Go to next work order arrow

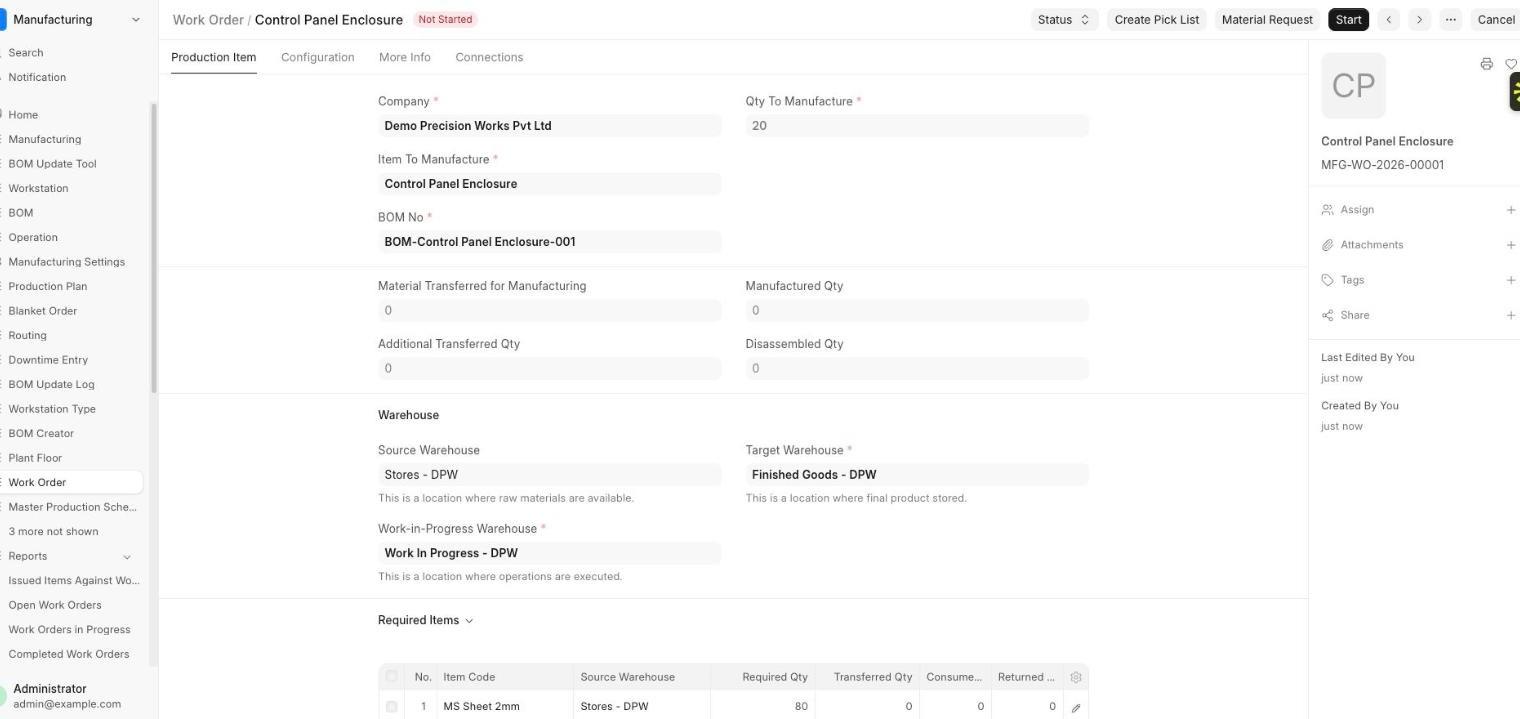(1419, 19)
